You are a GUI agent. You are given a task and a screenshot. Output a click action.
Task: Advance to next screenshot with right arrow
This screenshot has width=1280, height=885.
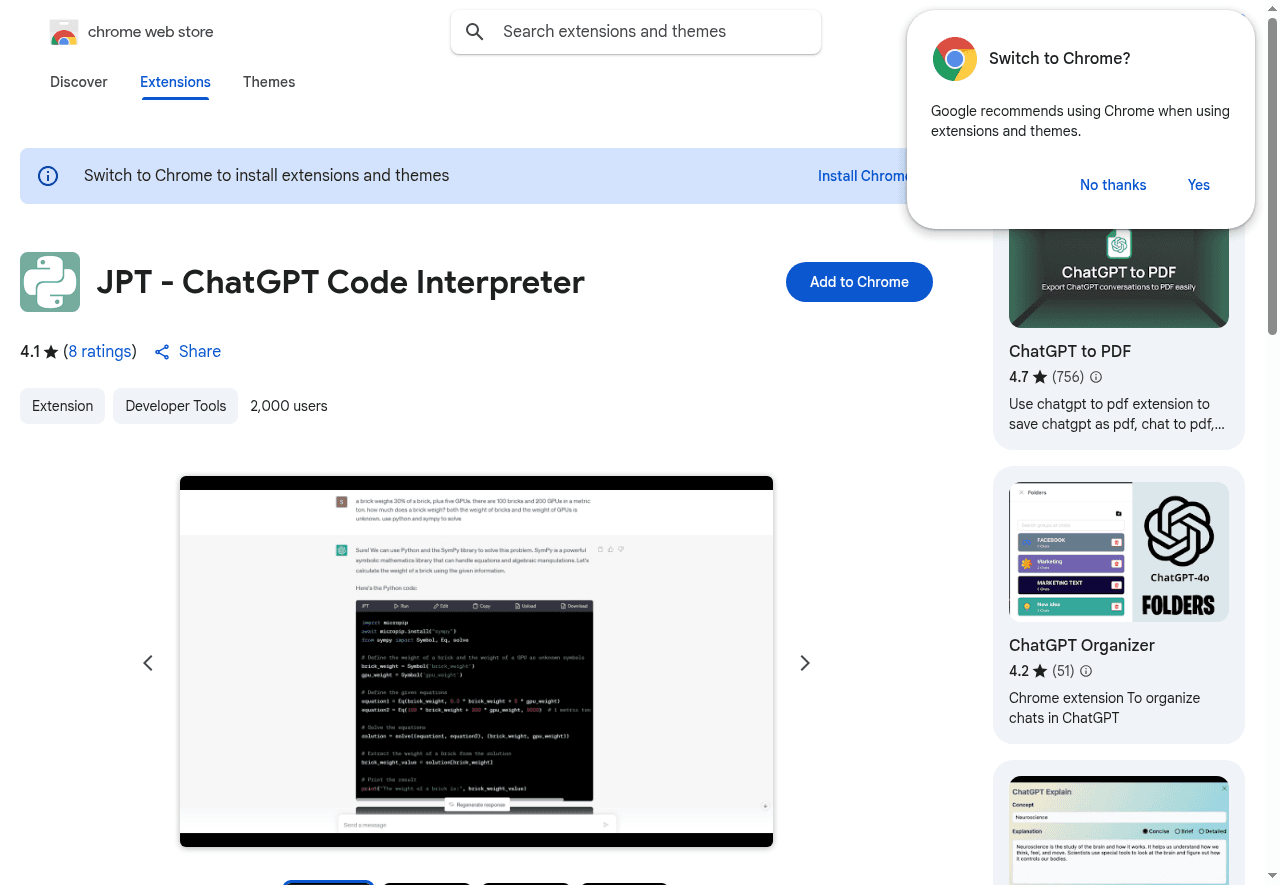click(805, 663)
